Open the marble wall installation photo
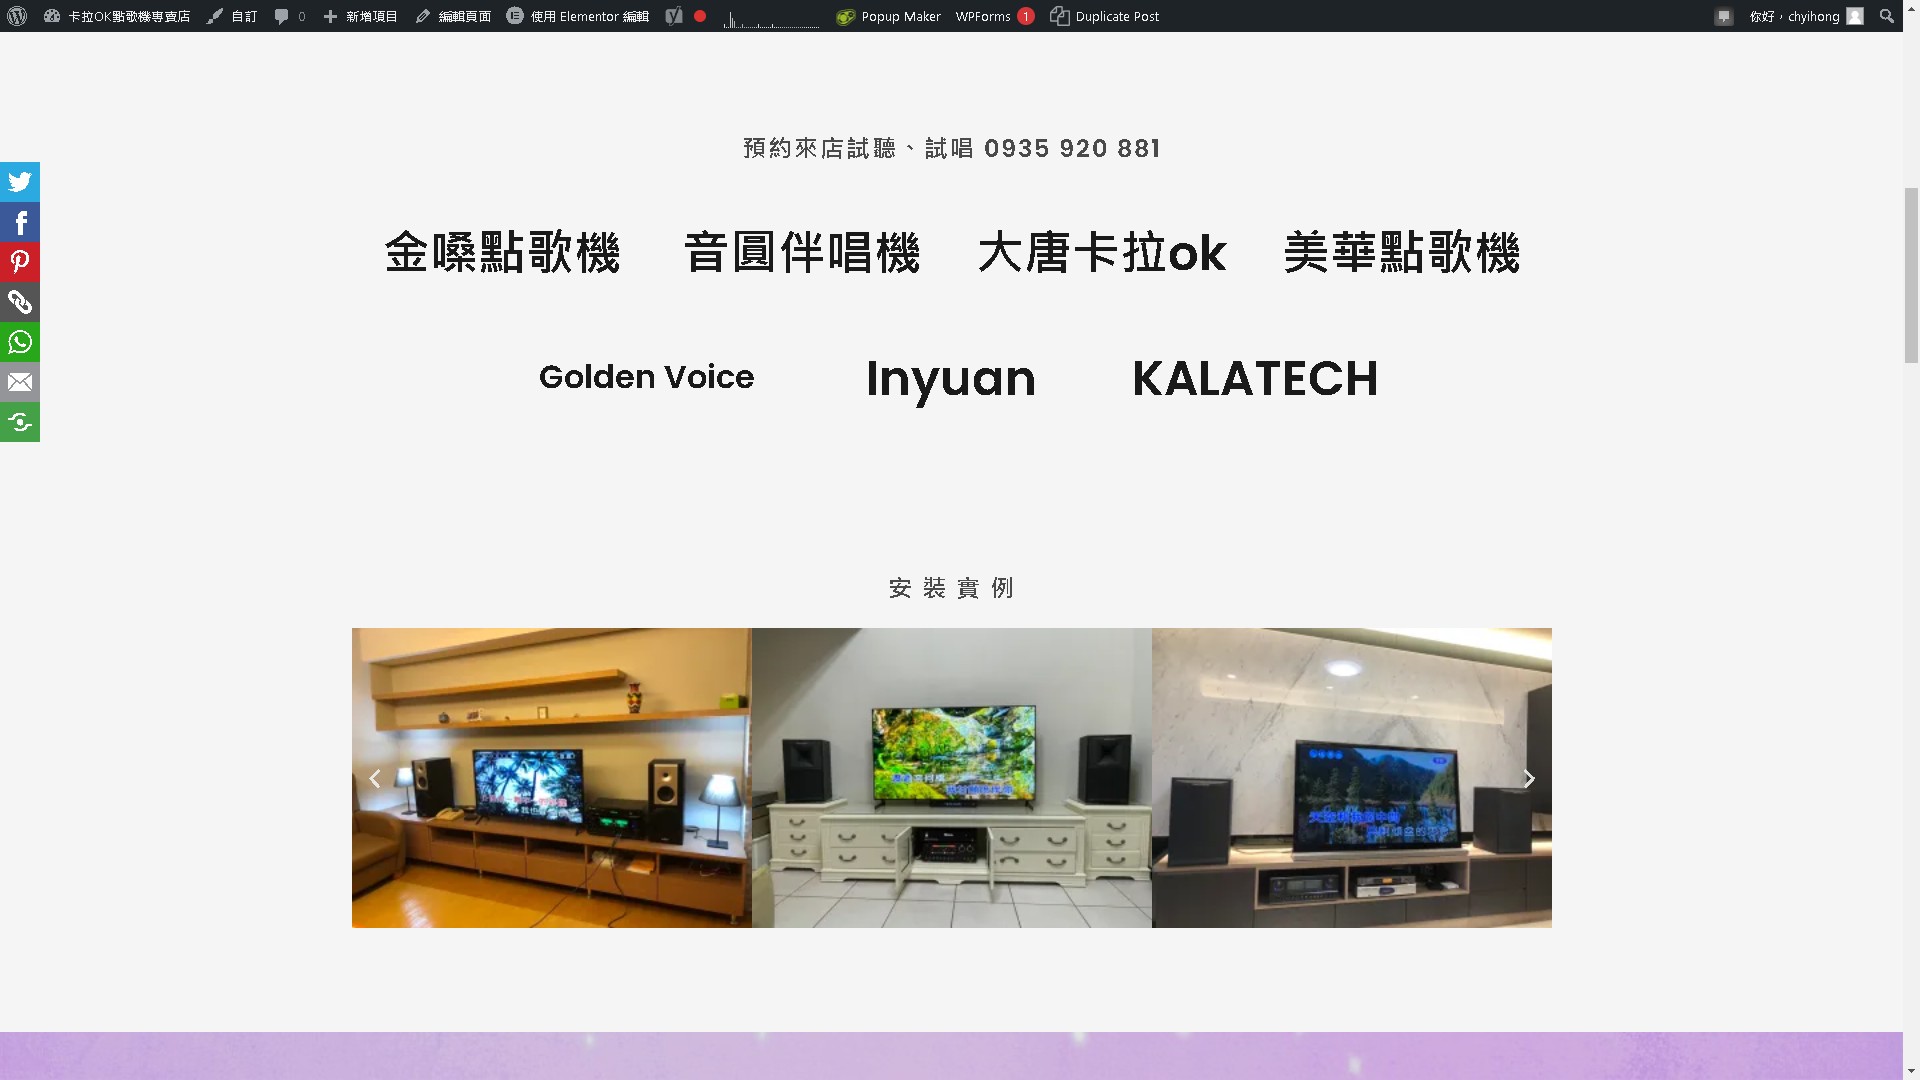 1352,778
